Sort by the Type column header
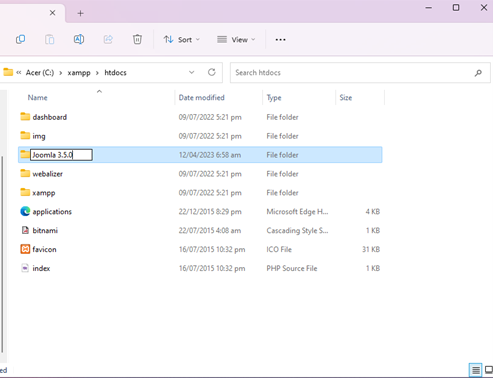493x378 pixels. coord(274,98)
